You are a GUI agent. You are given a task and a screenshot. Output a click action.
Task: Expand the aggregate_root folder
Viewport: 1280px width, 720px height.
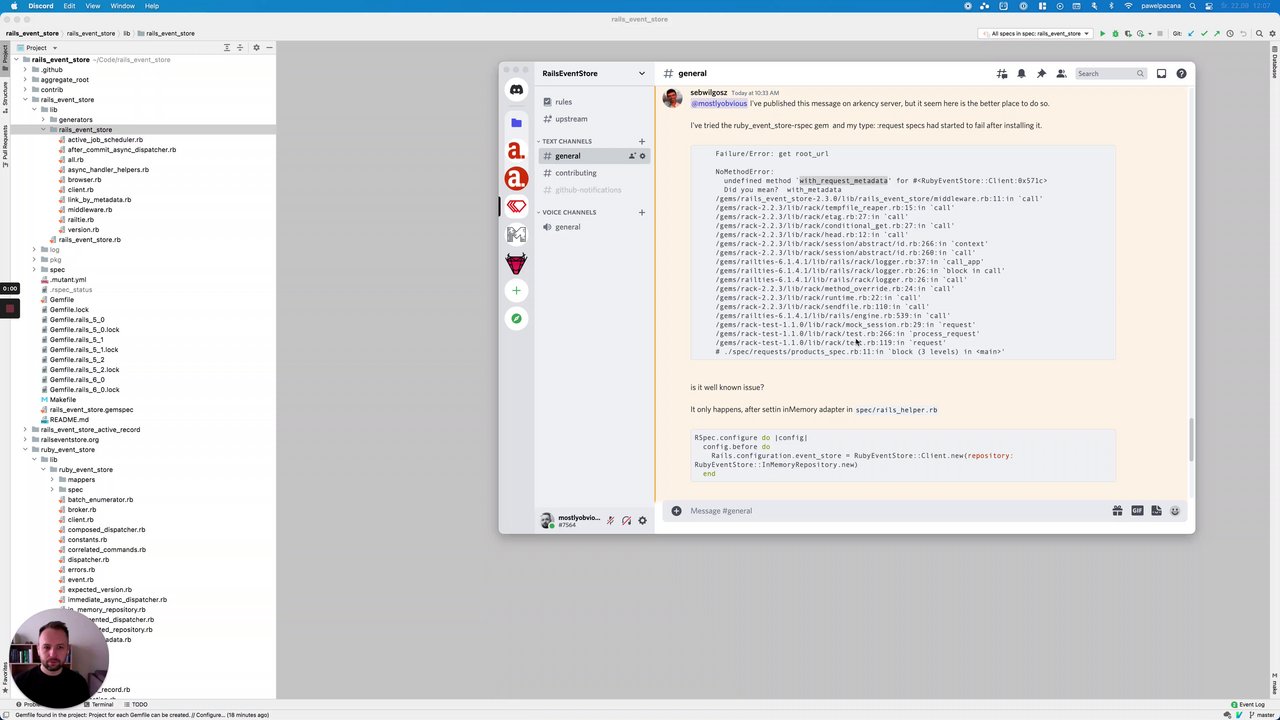point(25,80)
